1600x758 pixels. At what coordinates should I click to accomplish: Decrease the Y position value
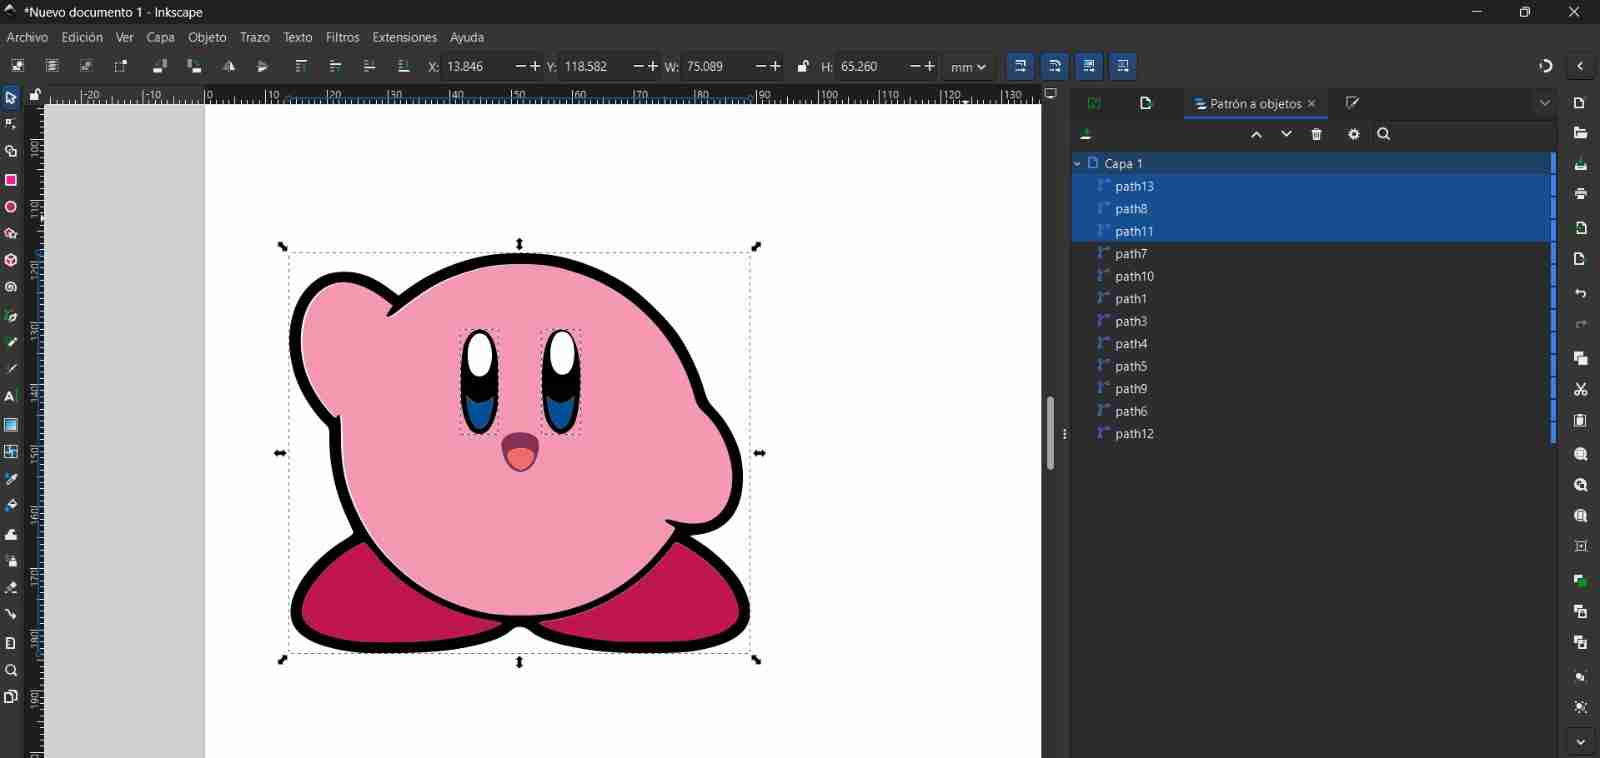(x=639, y=66)
